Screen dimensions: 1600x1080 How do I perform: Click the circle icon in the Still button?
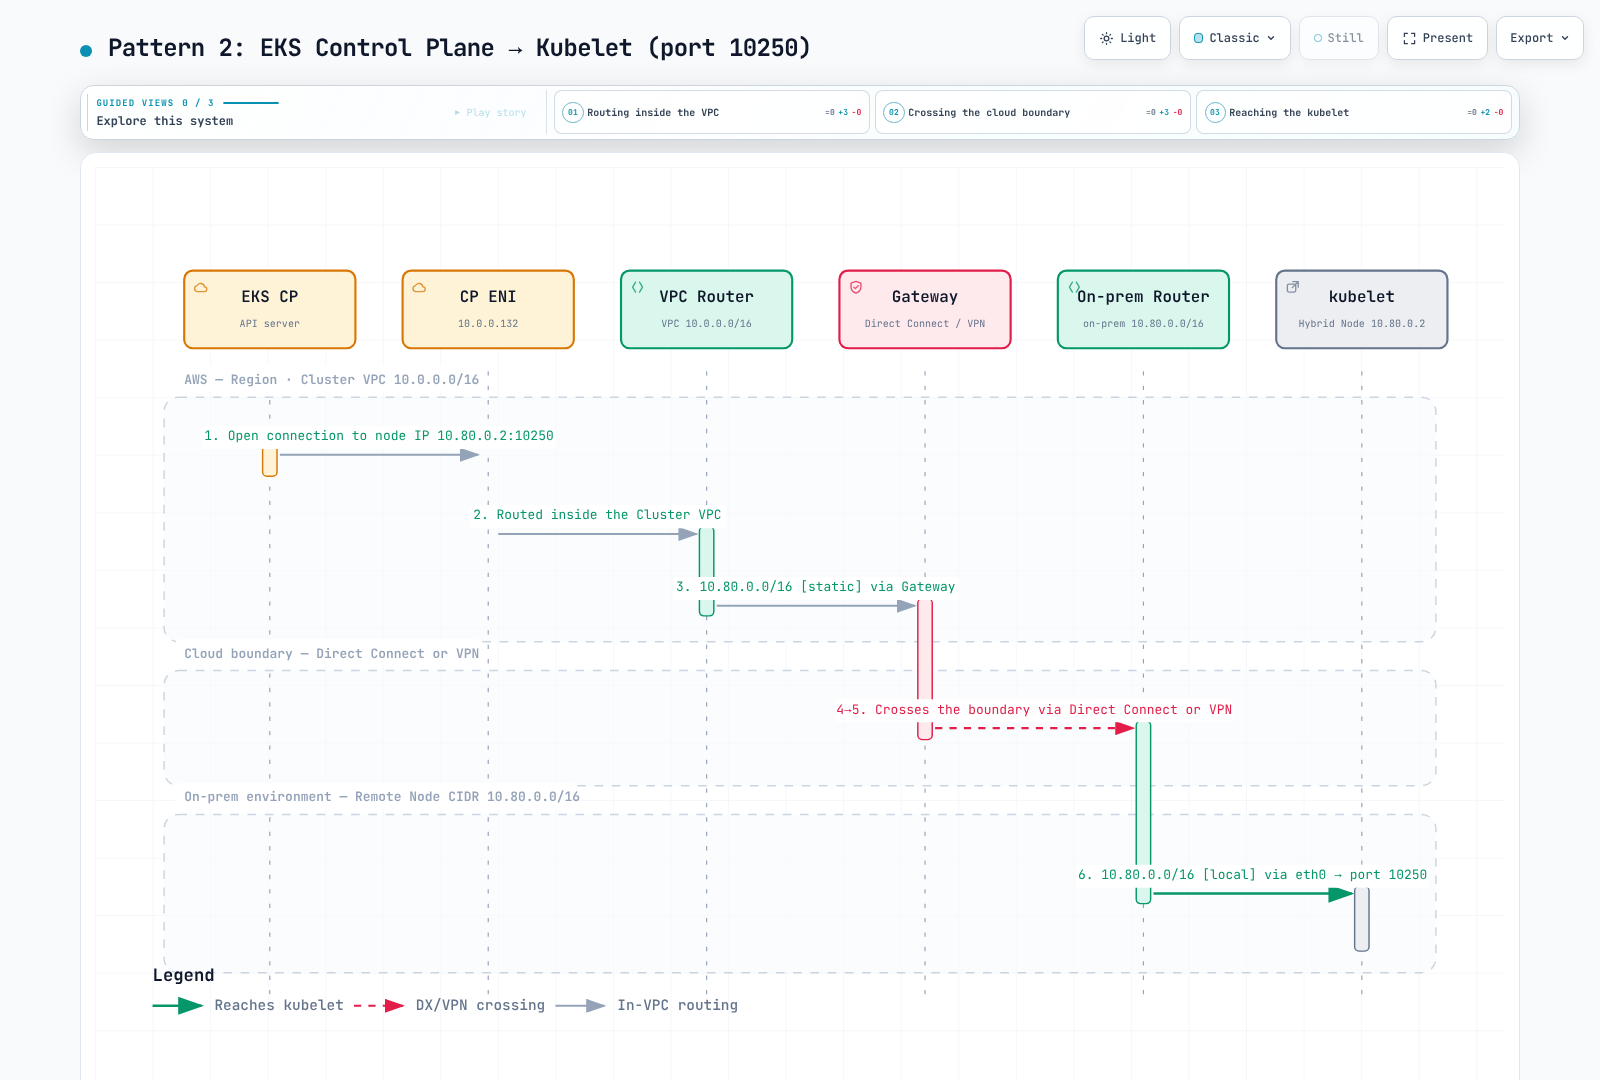coord(1318,38)
